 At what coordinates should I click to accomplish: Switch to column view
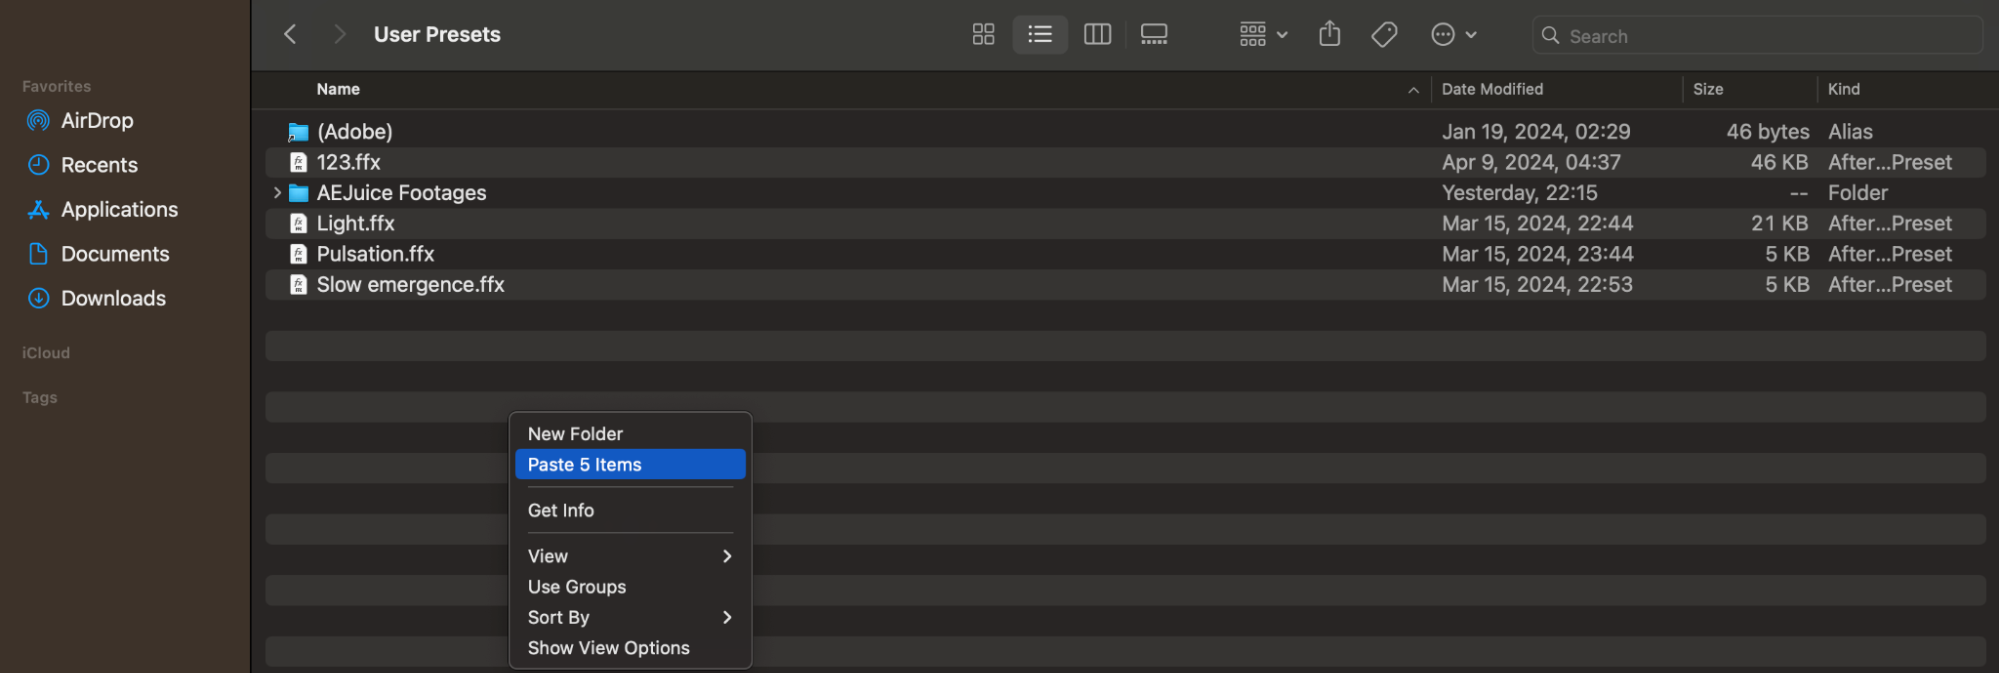click(1097, 35)
